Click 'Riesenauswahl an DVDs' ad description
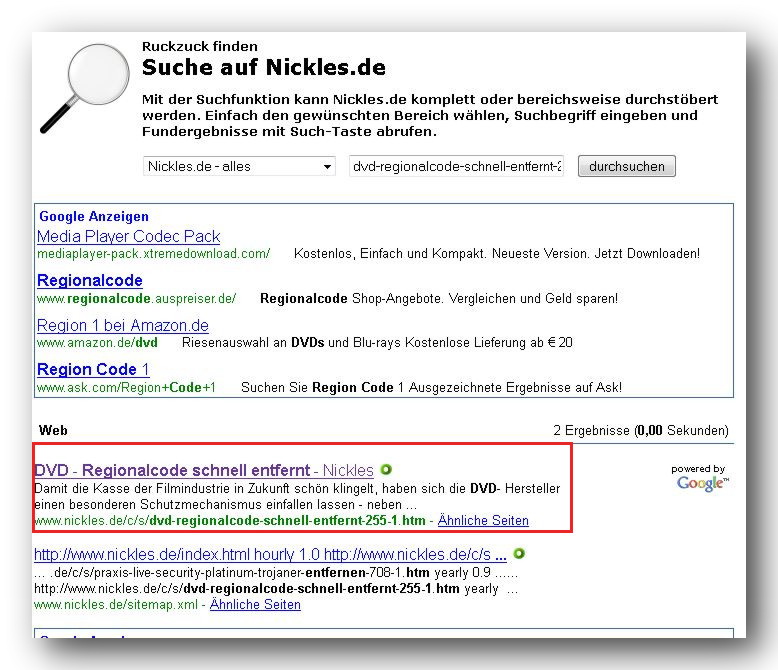Screen dimensions: 778x670 pyautogui.click(x=377, y=342)
